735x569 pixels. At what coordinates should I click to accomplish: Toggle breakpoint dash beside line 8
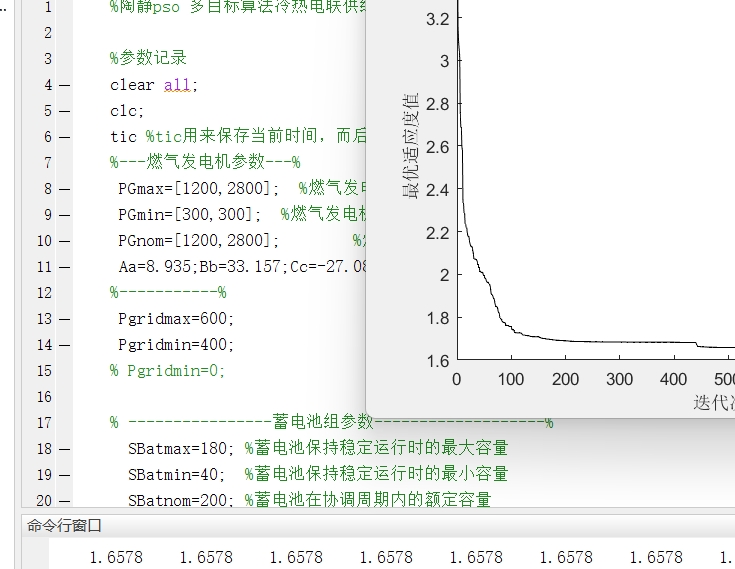click(x=65, y=189)
